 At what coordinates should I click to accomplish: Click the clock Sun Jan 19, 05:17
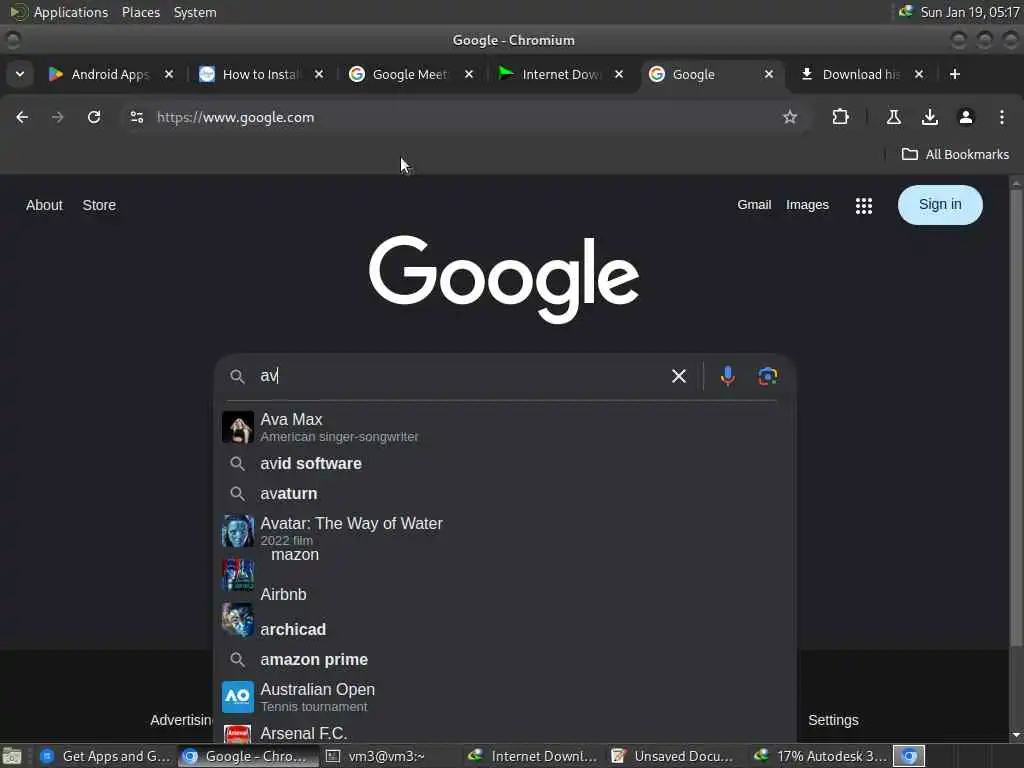click(x=970, y=12)
